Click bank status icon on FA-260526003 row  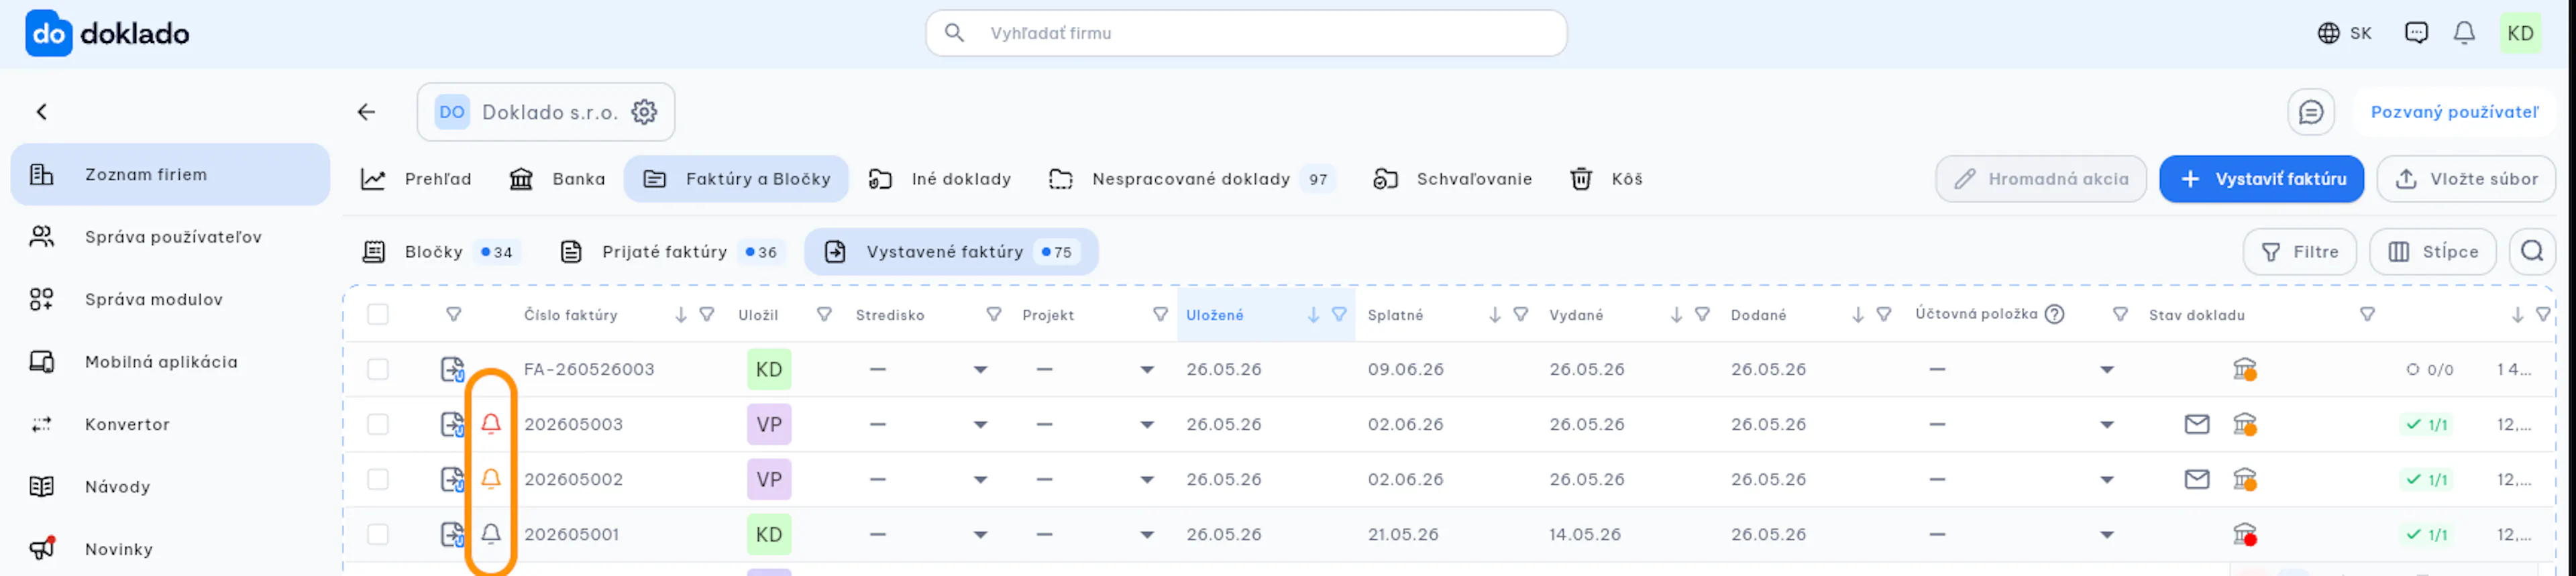pyautogui.click(x=2245, y=369)
